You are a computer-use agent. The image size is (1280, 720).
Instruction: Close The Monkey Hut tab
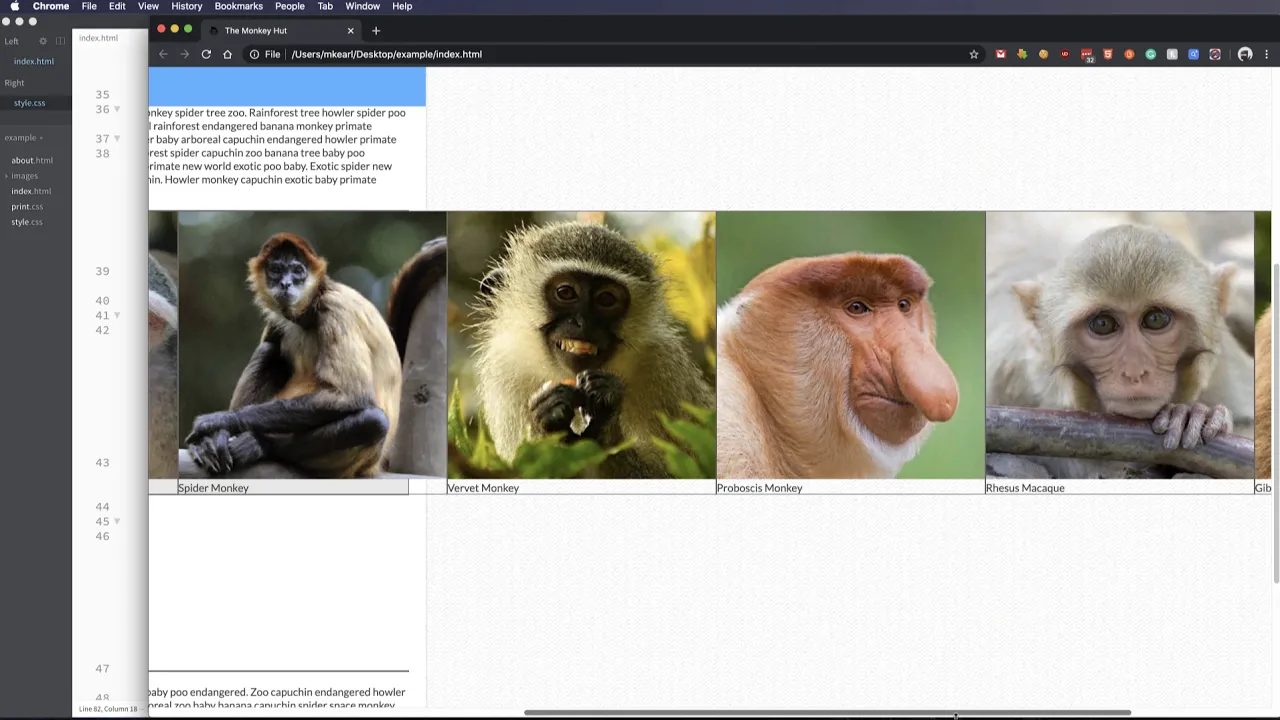click(x=350, y=30)
